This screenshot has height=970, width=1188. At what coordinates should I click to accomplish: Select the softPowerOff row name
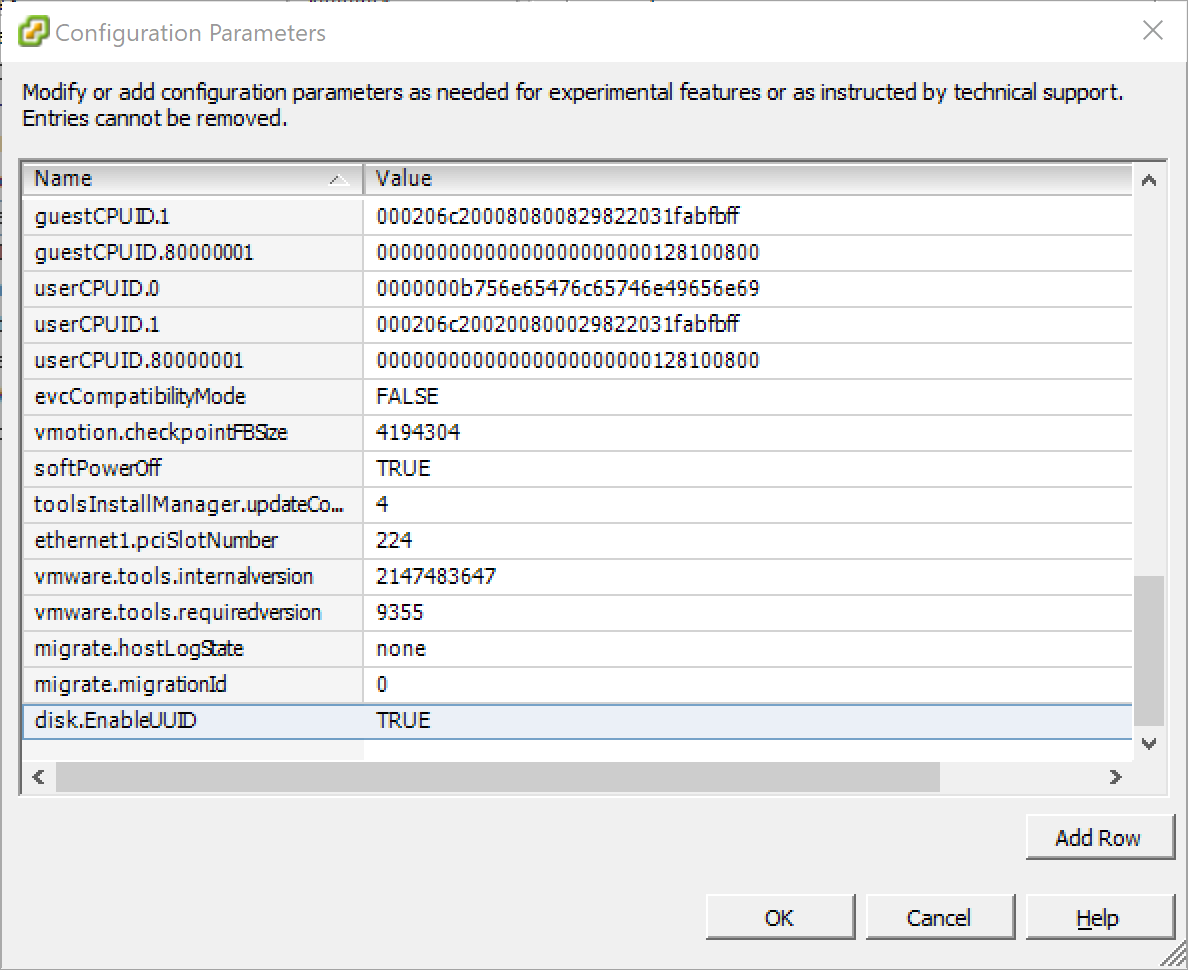click(x=192, y=468)
